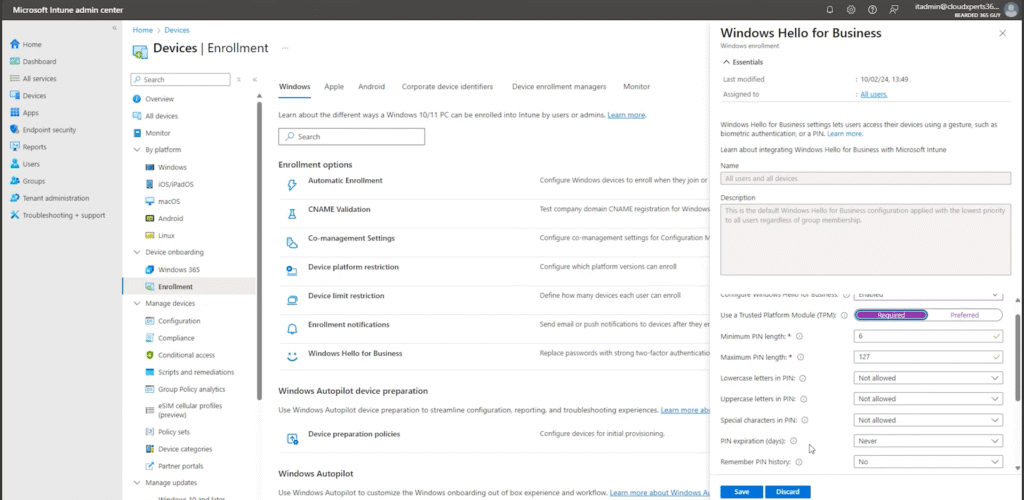Switch to the Apple tab

tap(334, 87)
